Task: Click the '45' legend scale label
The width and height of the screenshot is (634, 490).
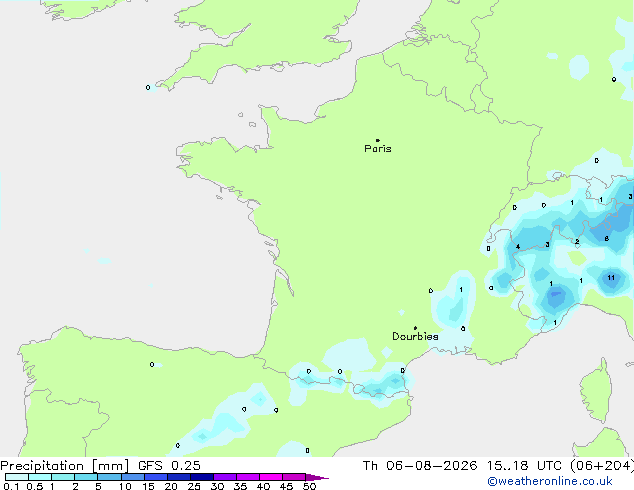Action: pos(286,486)
